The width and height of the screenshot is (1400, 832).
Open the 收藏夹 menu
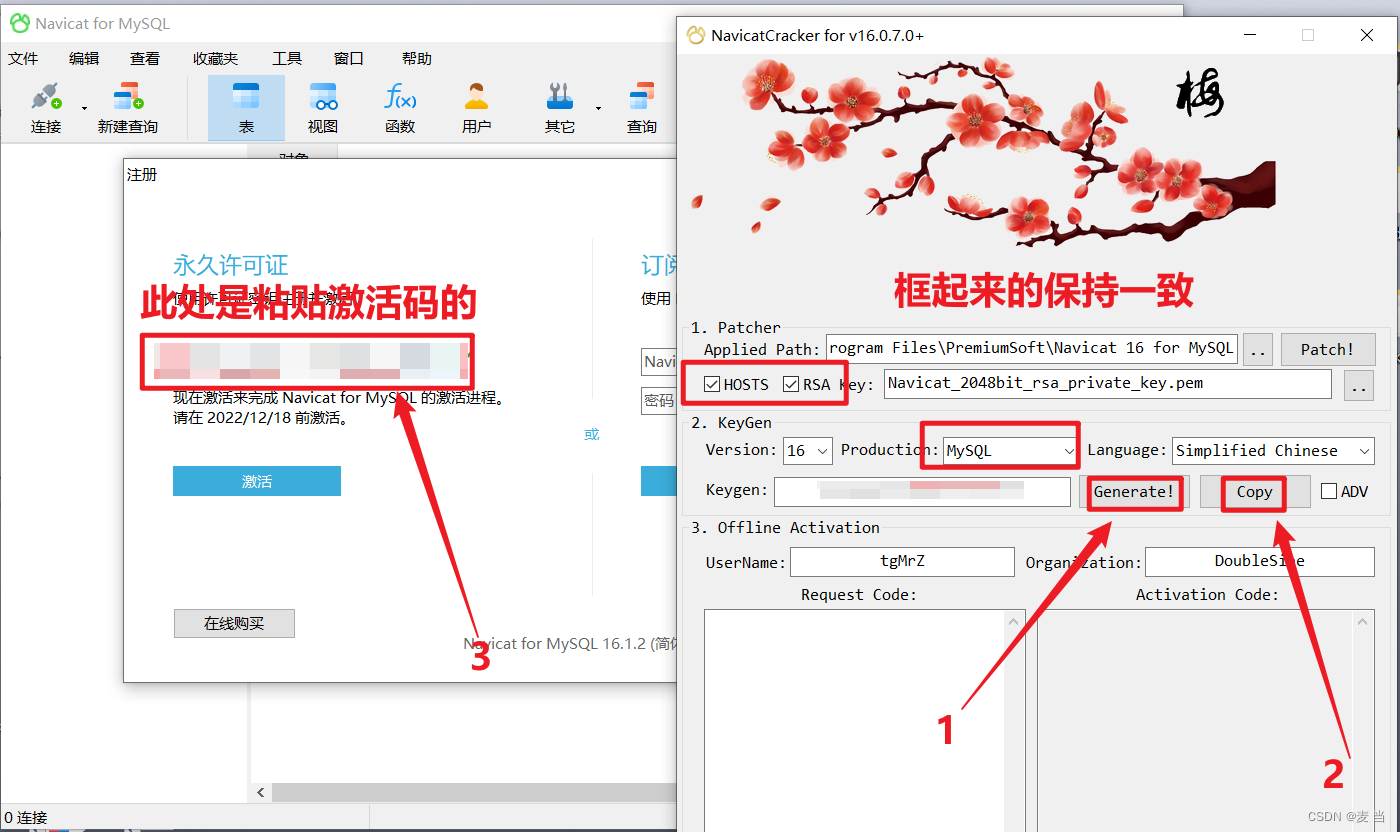(x=216, y=58)
